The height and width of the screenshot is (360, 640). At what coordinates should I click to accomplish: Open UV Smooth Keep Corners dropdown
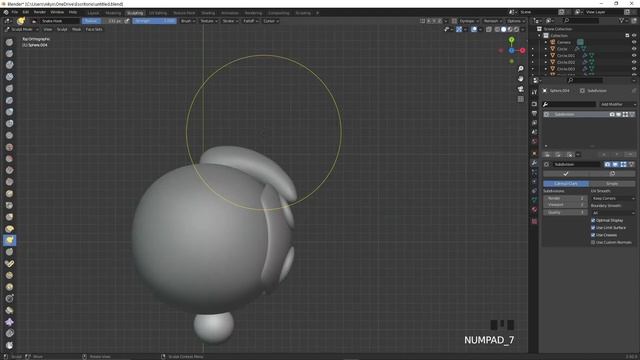pos(613,198)
